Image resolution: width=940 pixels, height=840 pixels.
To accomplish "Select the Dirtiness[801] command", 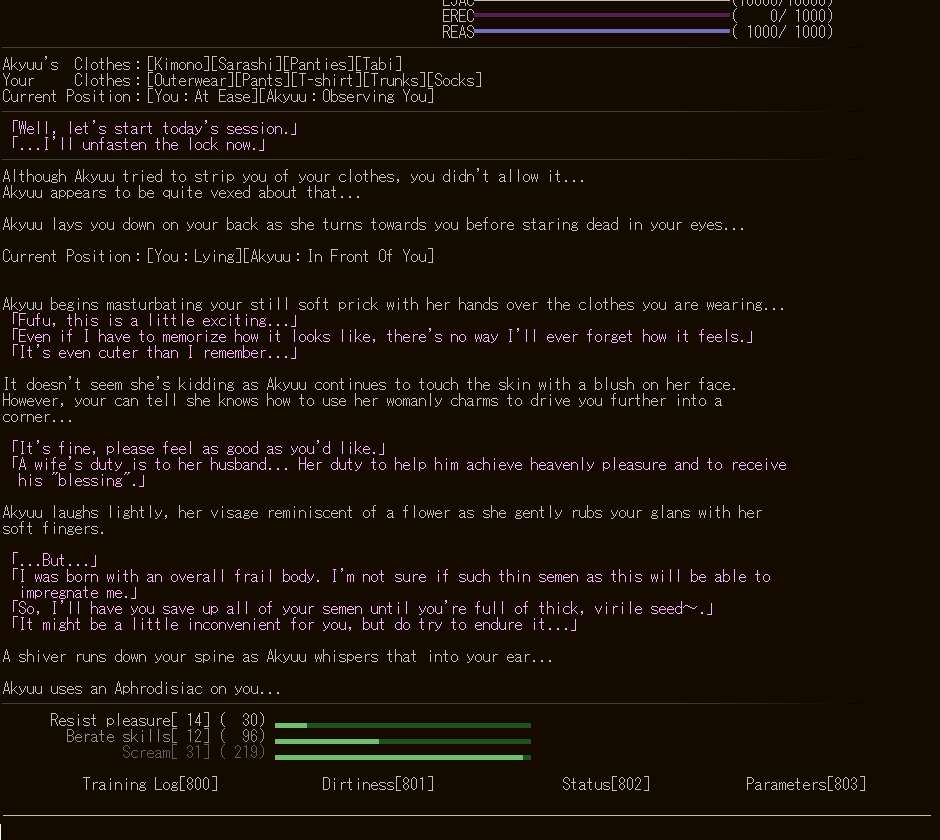I will pyautogui.click(x=378, y=784).
